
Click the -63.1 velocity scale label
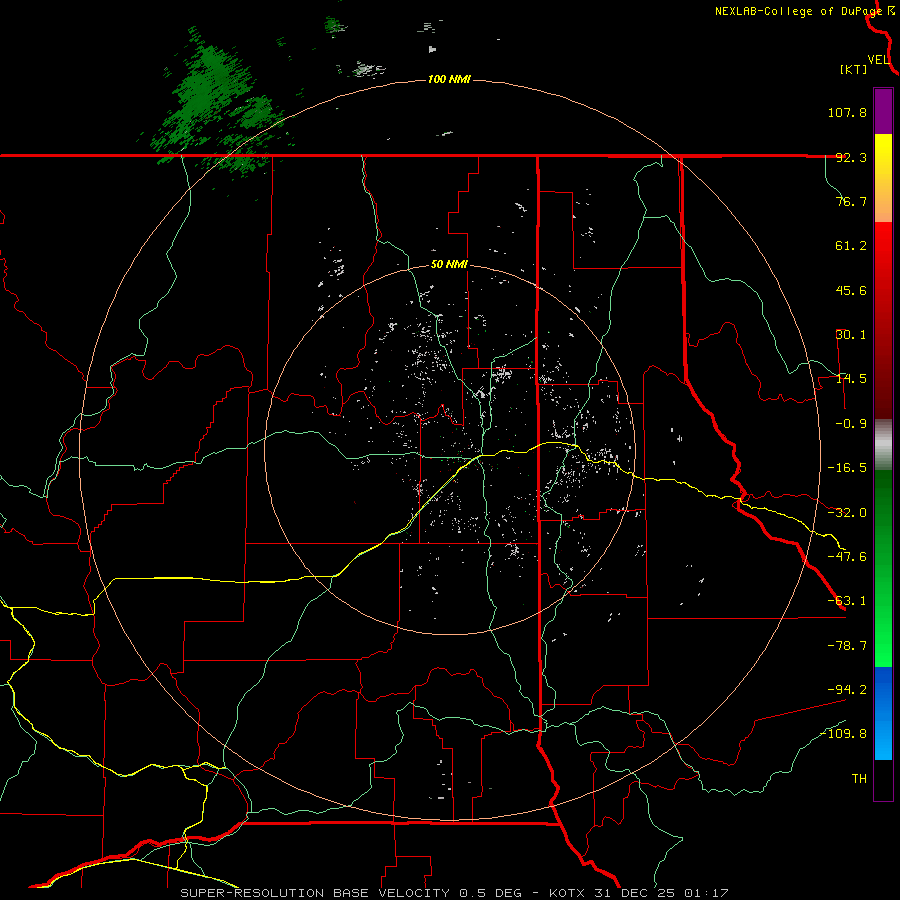pos(847,601)
